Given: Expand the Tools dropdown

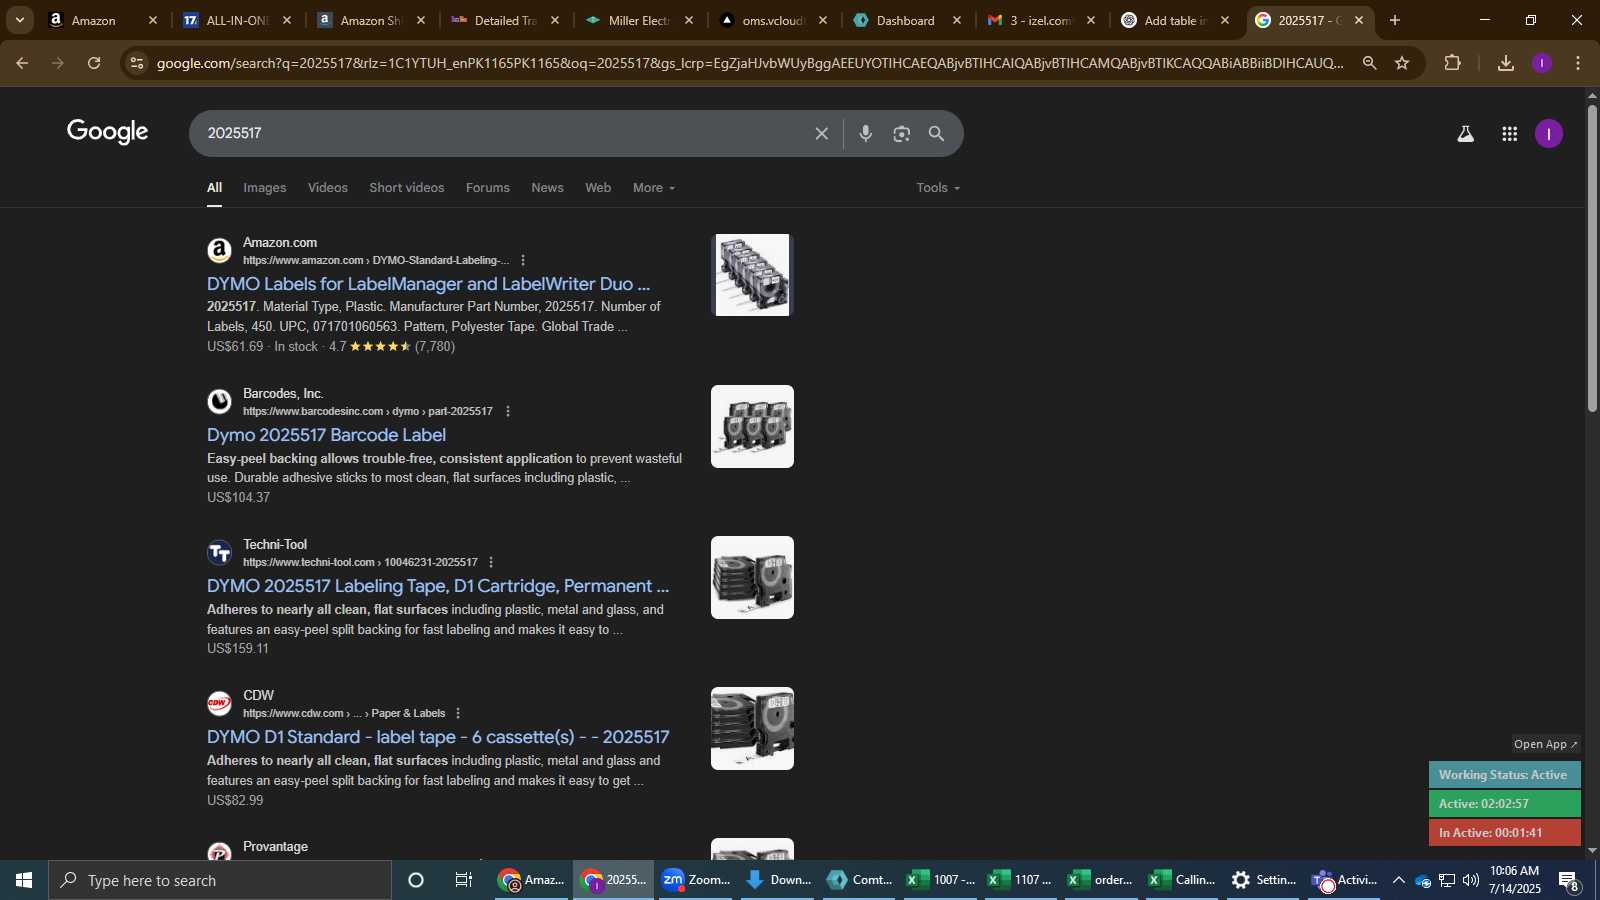Looking at the screenshot, I should click(938, 188).
